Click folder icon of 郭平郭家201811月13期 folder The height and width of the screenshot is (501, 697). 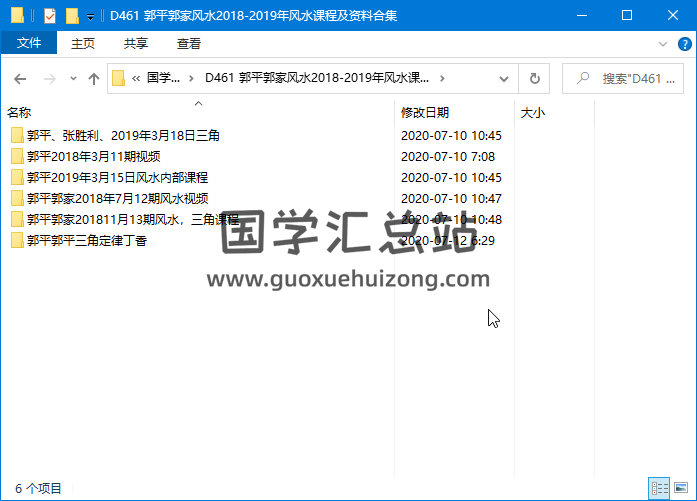coord(17,220)
